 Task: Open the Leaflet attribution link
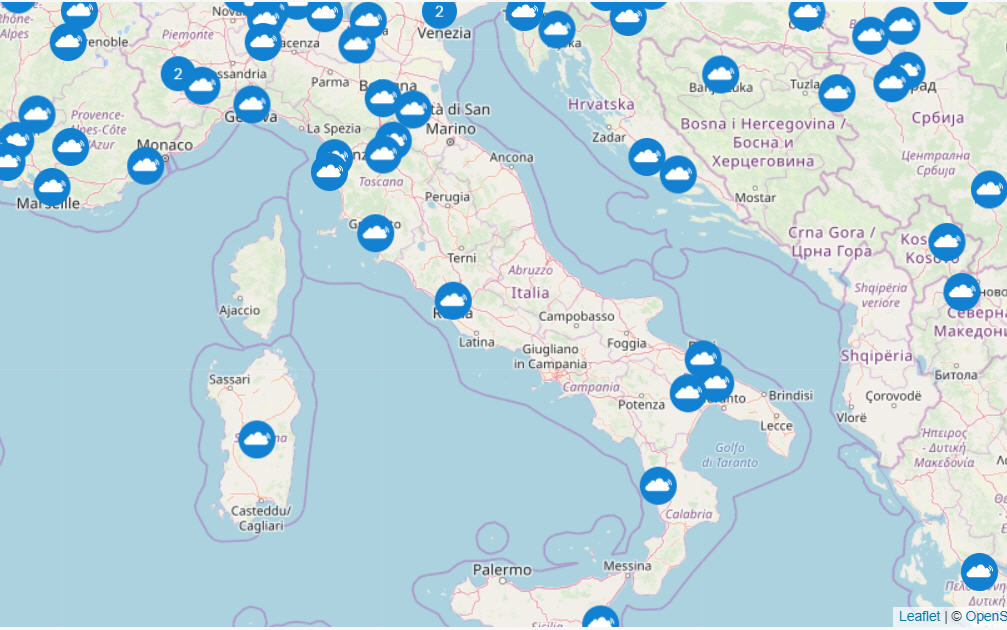tap(919, 616)
